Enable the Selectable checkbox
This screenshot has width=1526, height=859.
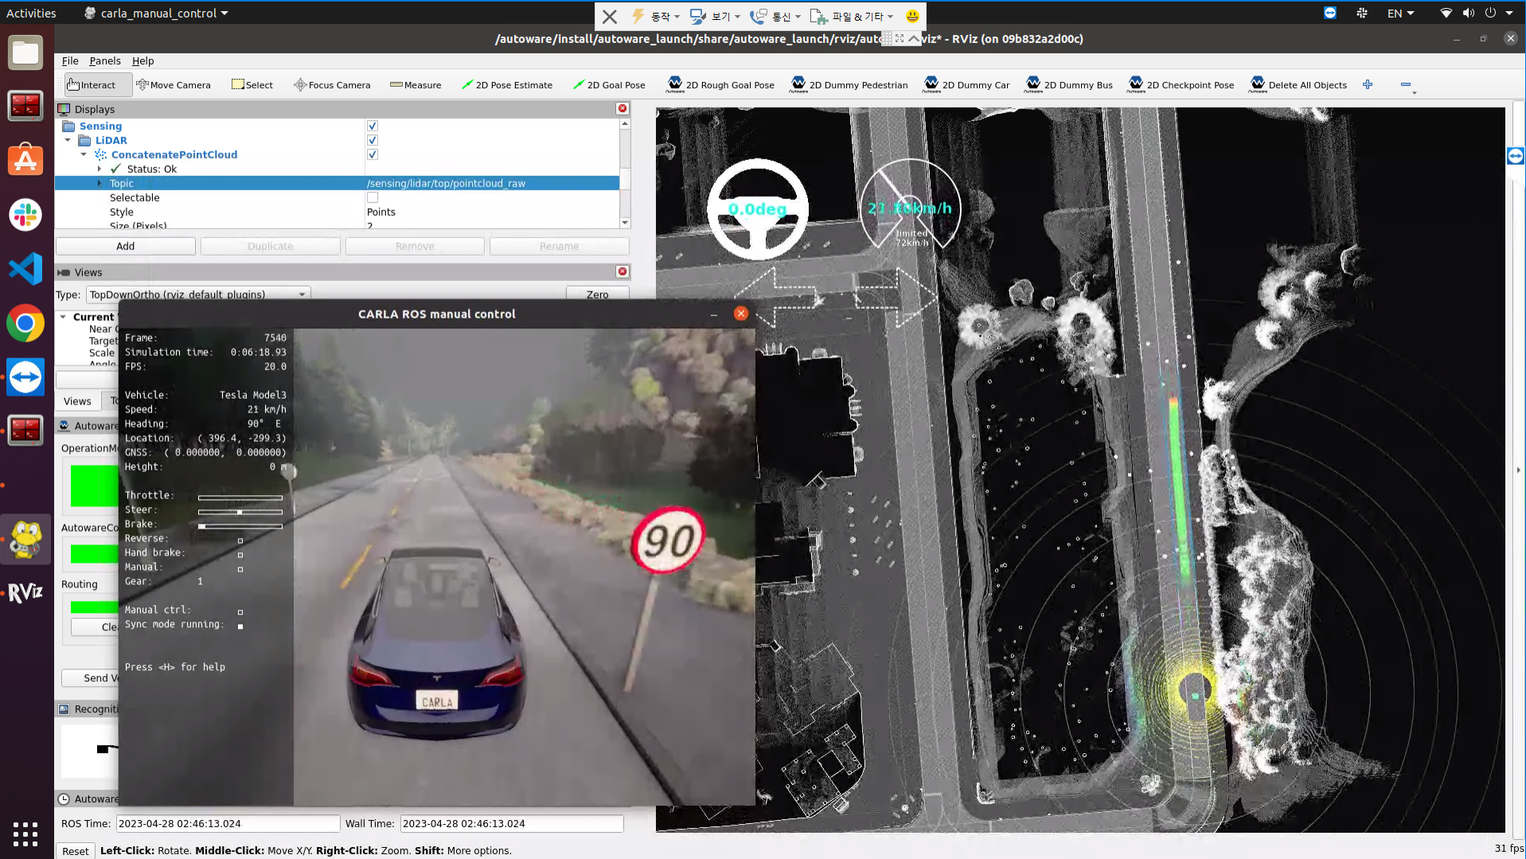coord(372,198)
